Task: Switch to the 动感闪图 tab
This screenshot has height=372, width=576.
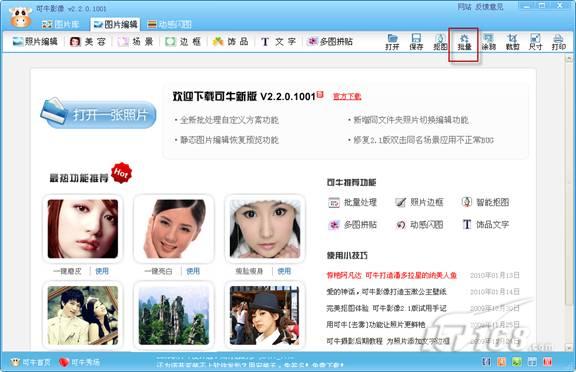Action: click(169, 24)
